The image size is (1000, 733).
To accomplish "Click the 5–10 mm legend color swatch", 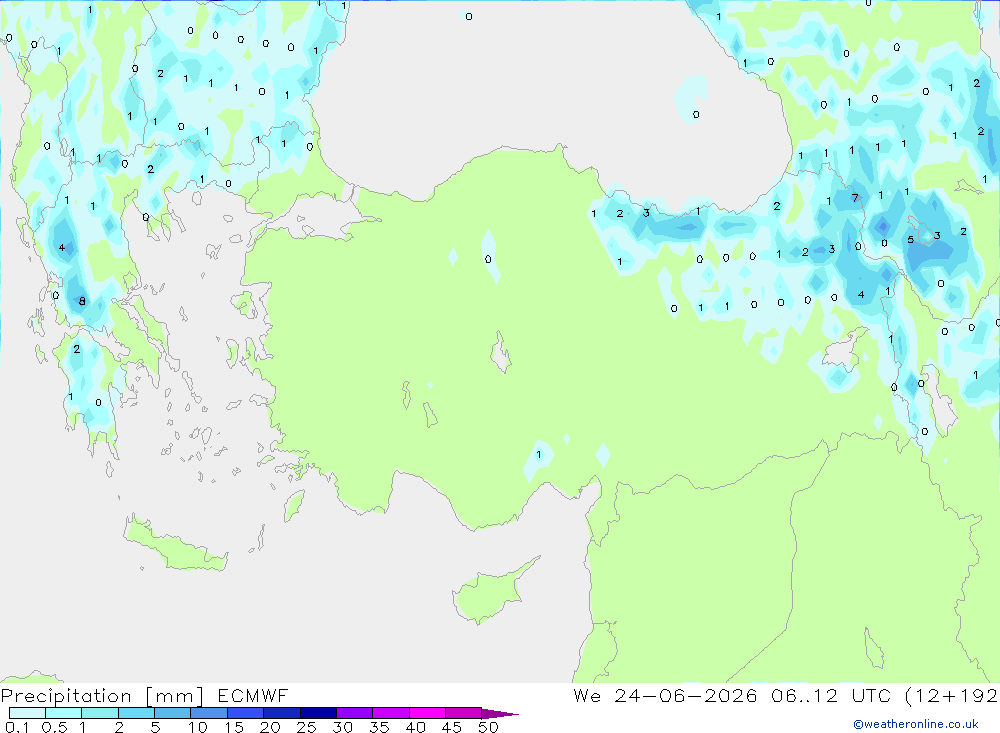I will (x=173, y=713).
